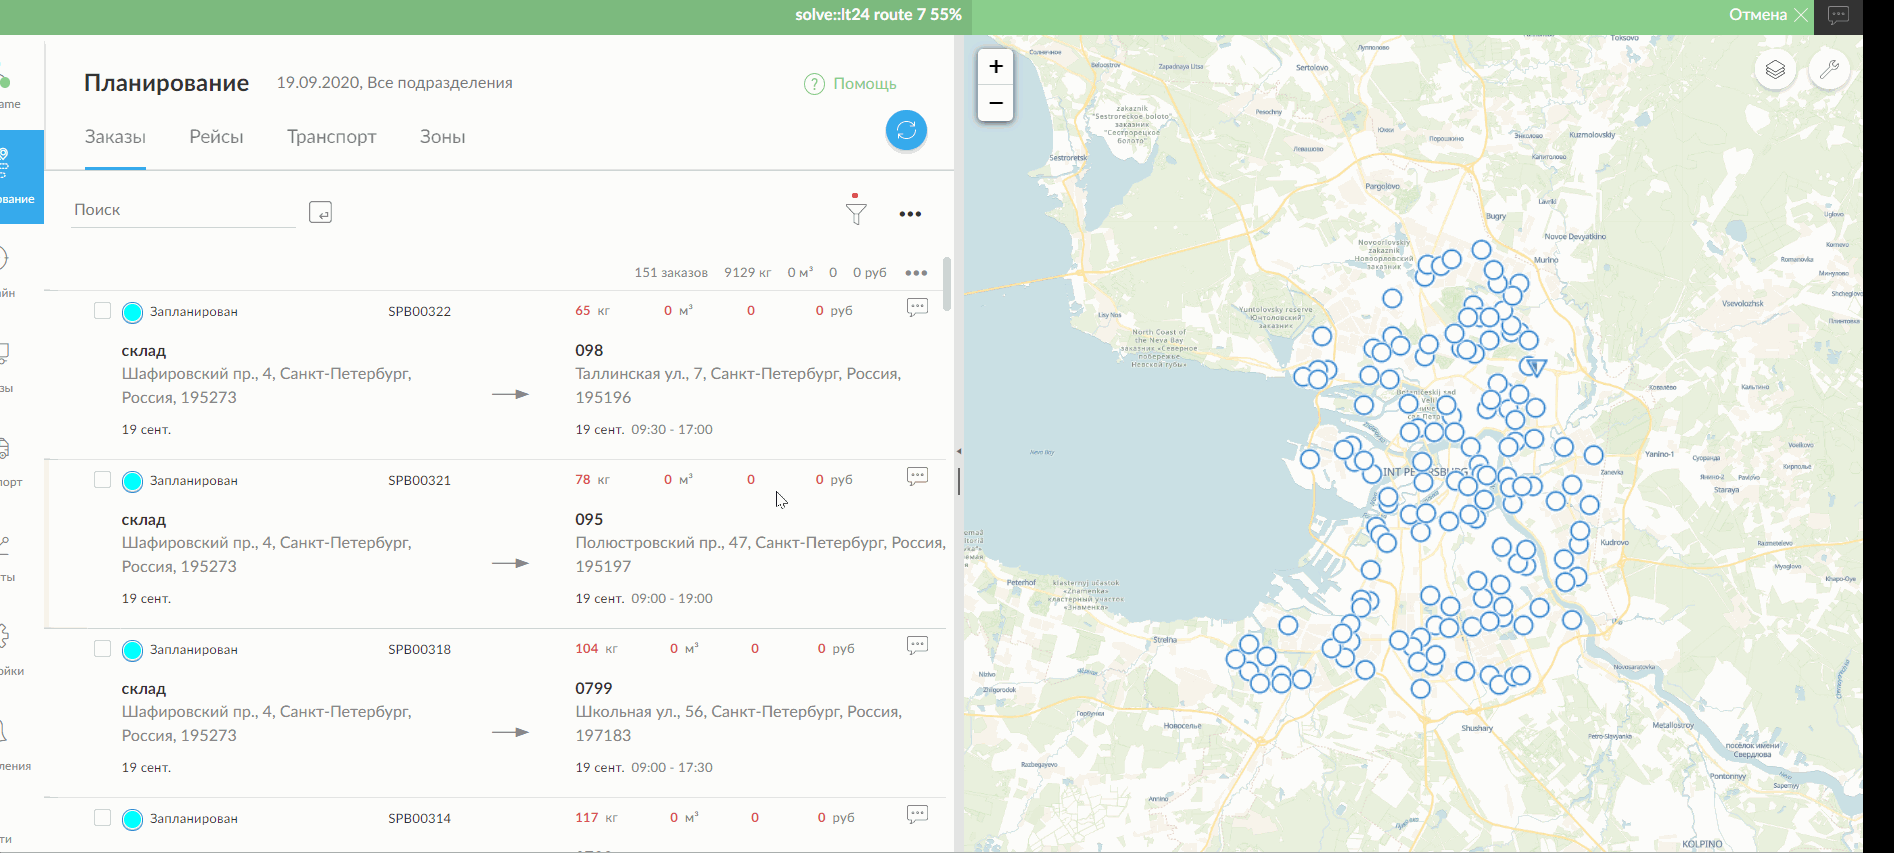This screenshot has height=853, width=1894.
Task: Click the 9129 кг total weight
Action: coord(748,273)
